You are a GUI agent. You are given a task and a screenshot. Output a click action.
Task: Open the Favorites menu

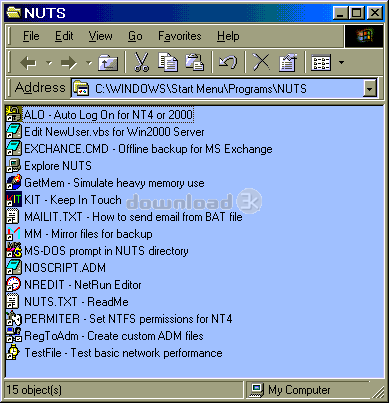pyautogui.click(x=180, y=36)
